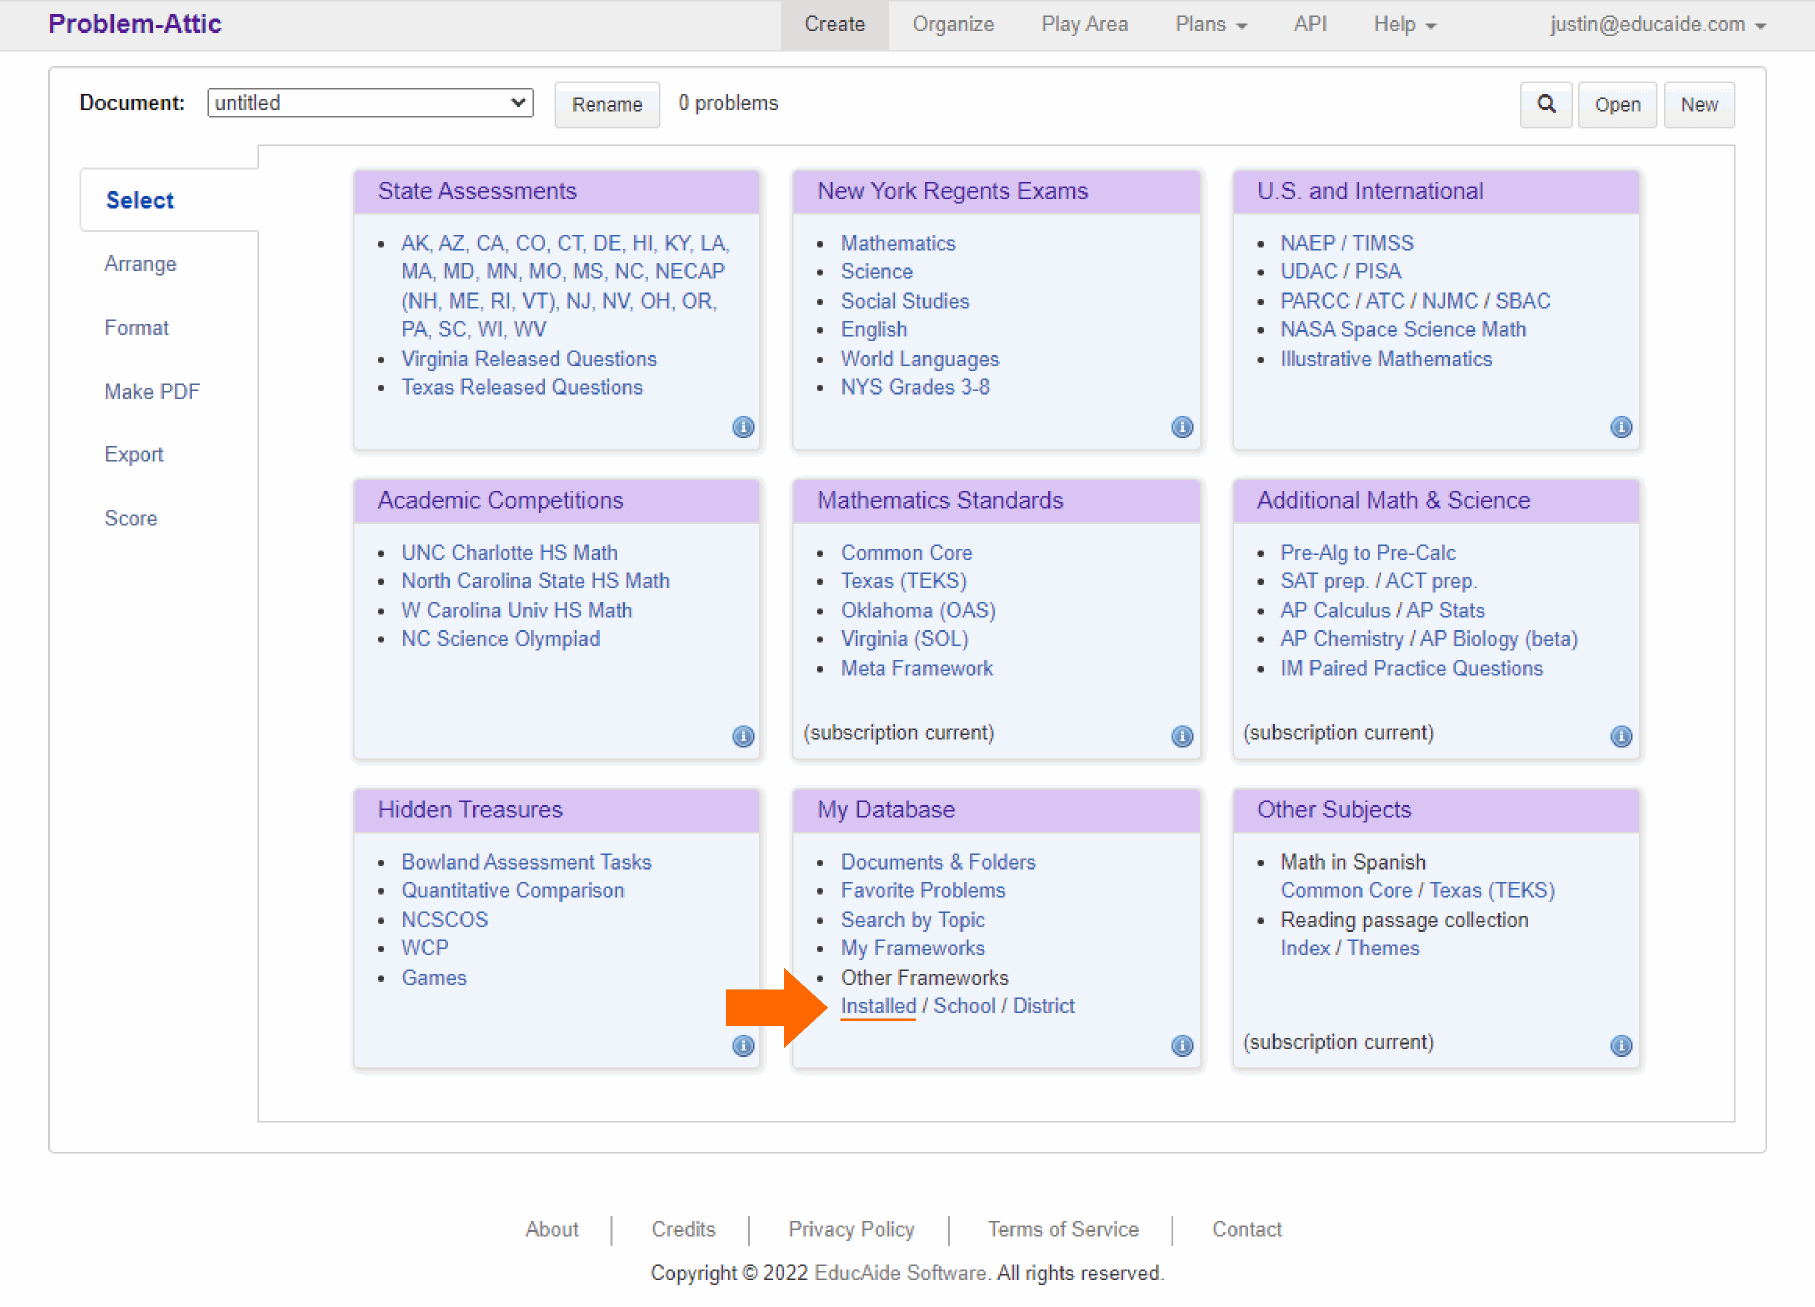Open Documents & Folders link
This screenshot has height=1307, width=1815.
tap(938, 862)
